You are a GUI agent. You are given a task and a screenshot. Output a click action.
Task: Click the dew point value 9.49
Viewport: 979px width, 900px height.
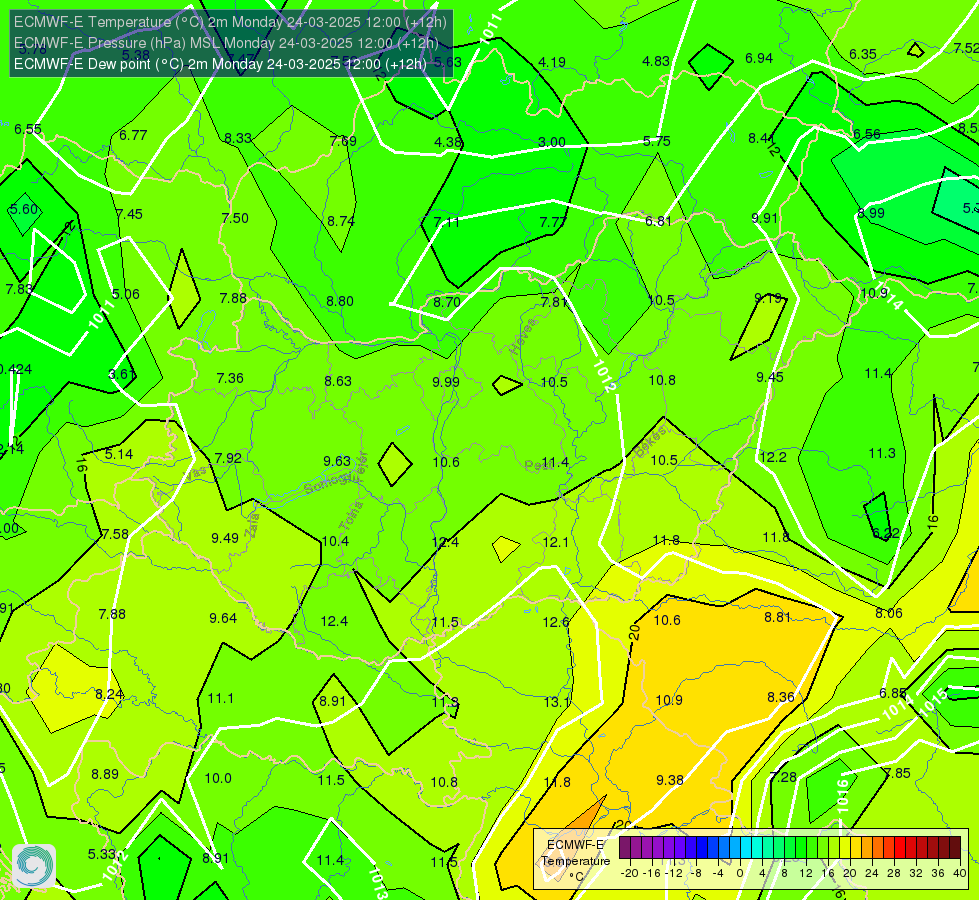pyautogui.click(x=225, y=538)
